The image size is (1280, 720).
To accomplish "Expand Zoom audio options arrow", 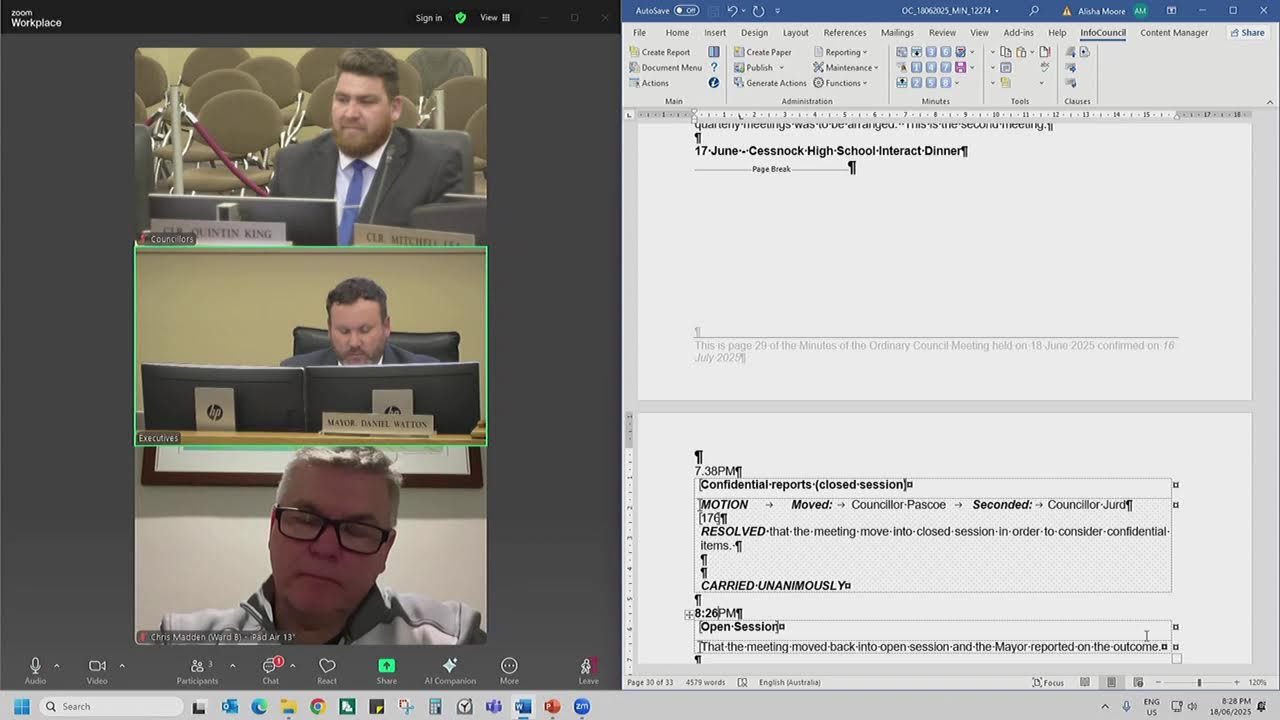I will point(56,665).
